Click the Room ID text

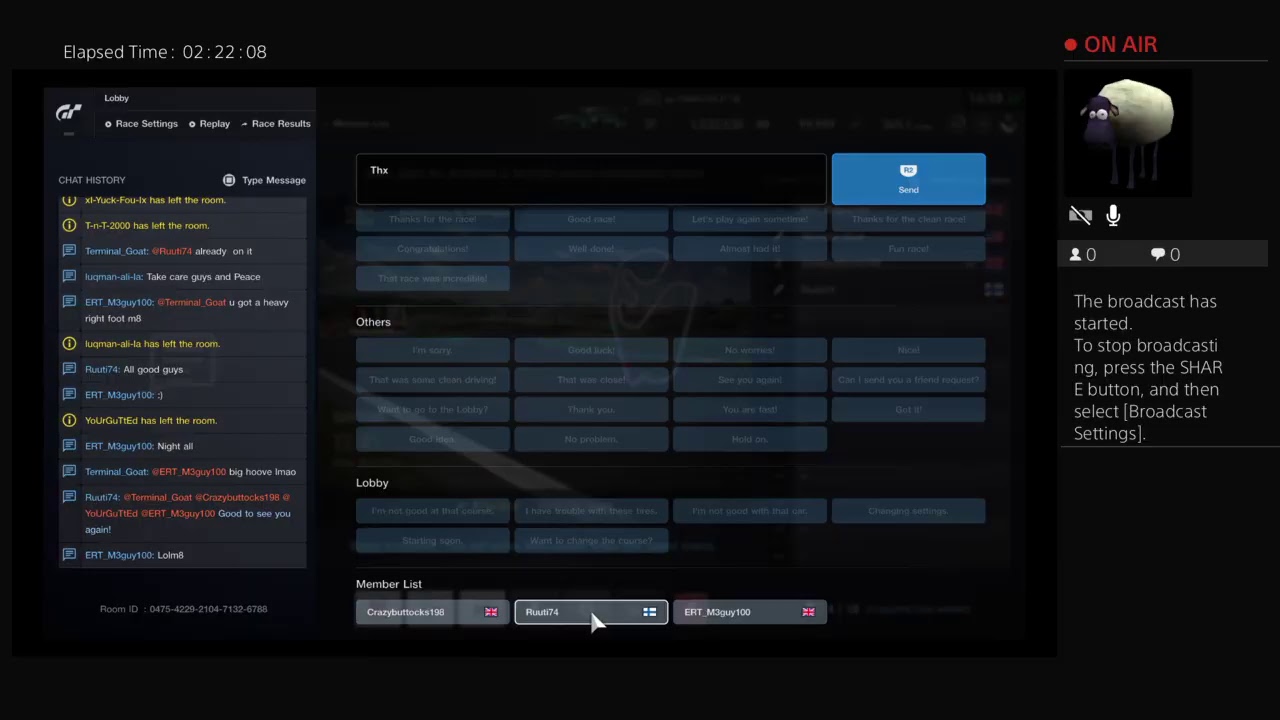point(183,609)
